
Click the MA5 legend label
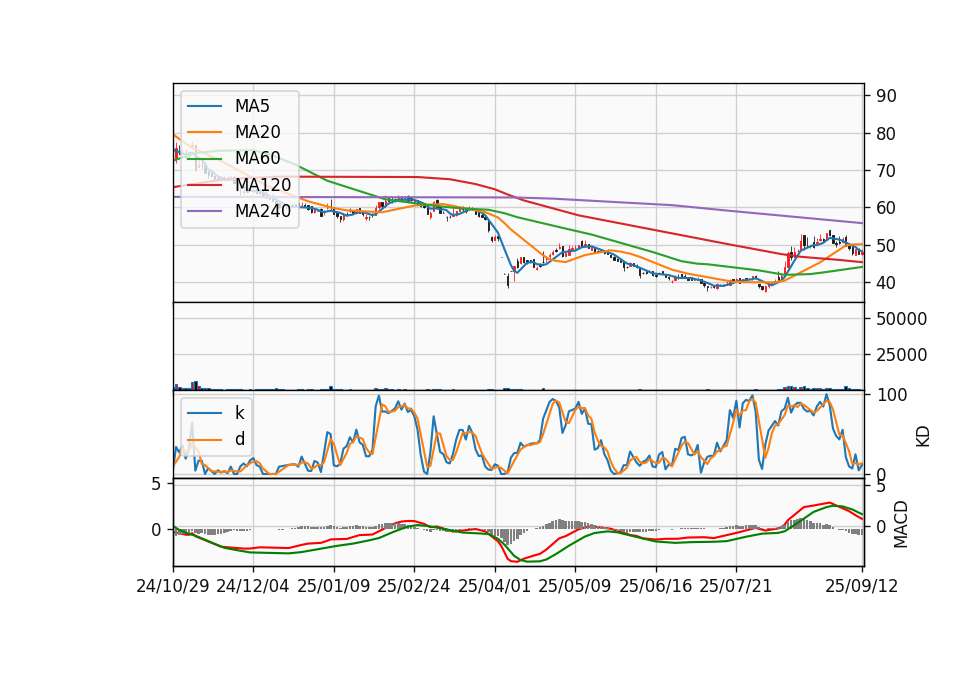click(252, 106)
